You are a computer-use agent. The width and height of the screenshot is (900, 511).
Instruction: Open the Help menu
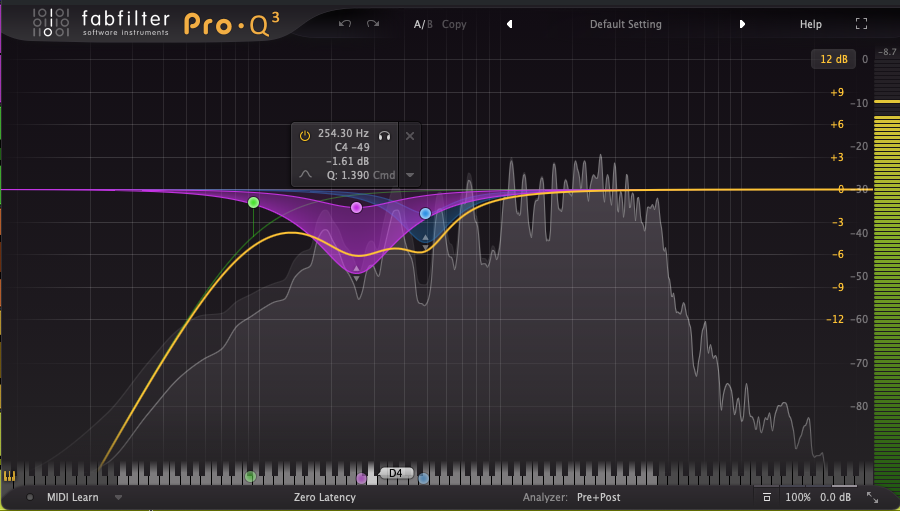(810, 24)
